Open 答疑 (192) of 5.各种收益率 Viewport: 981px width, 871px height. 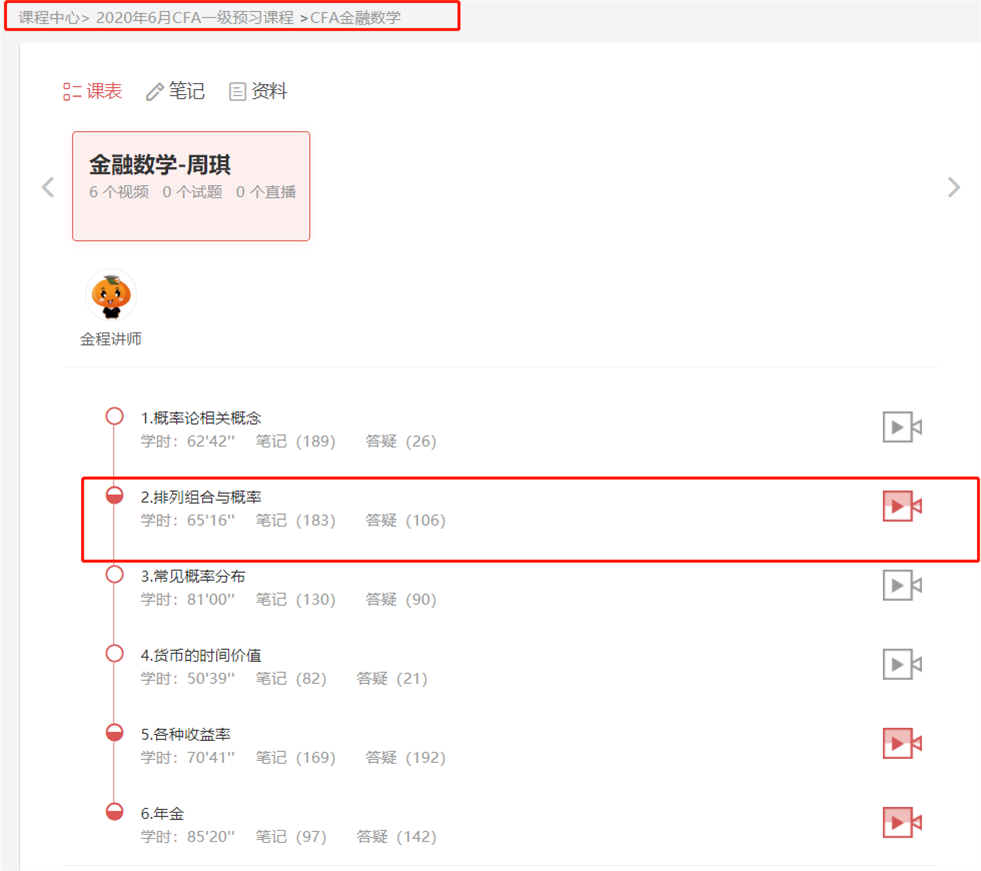point(405,758)
